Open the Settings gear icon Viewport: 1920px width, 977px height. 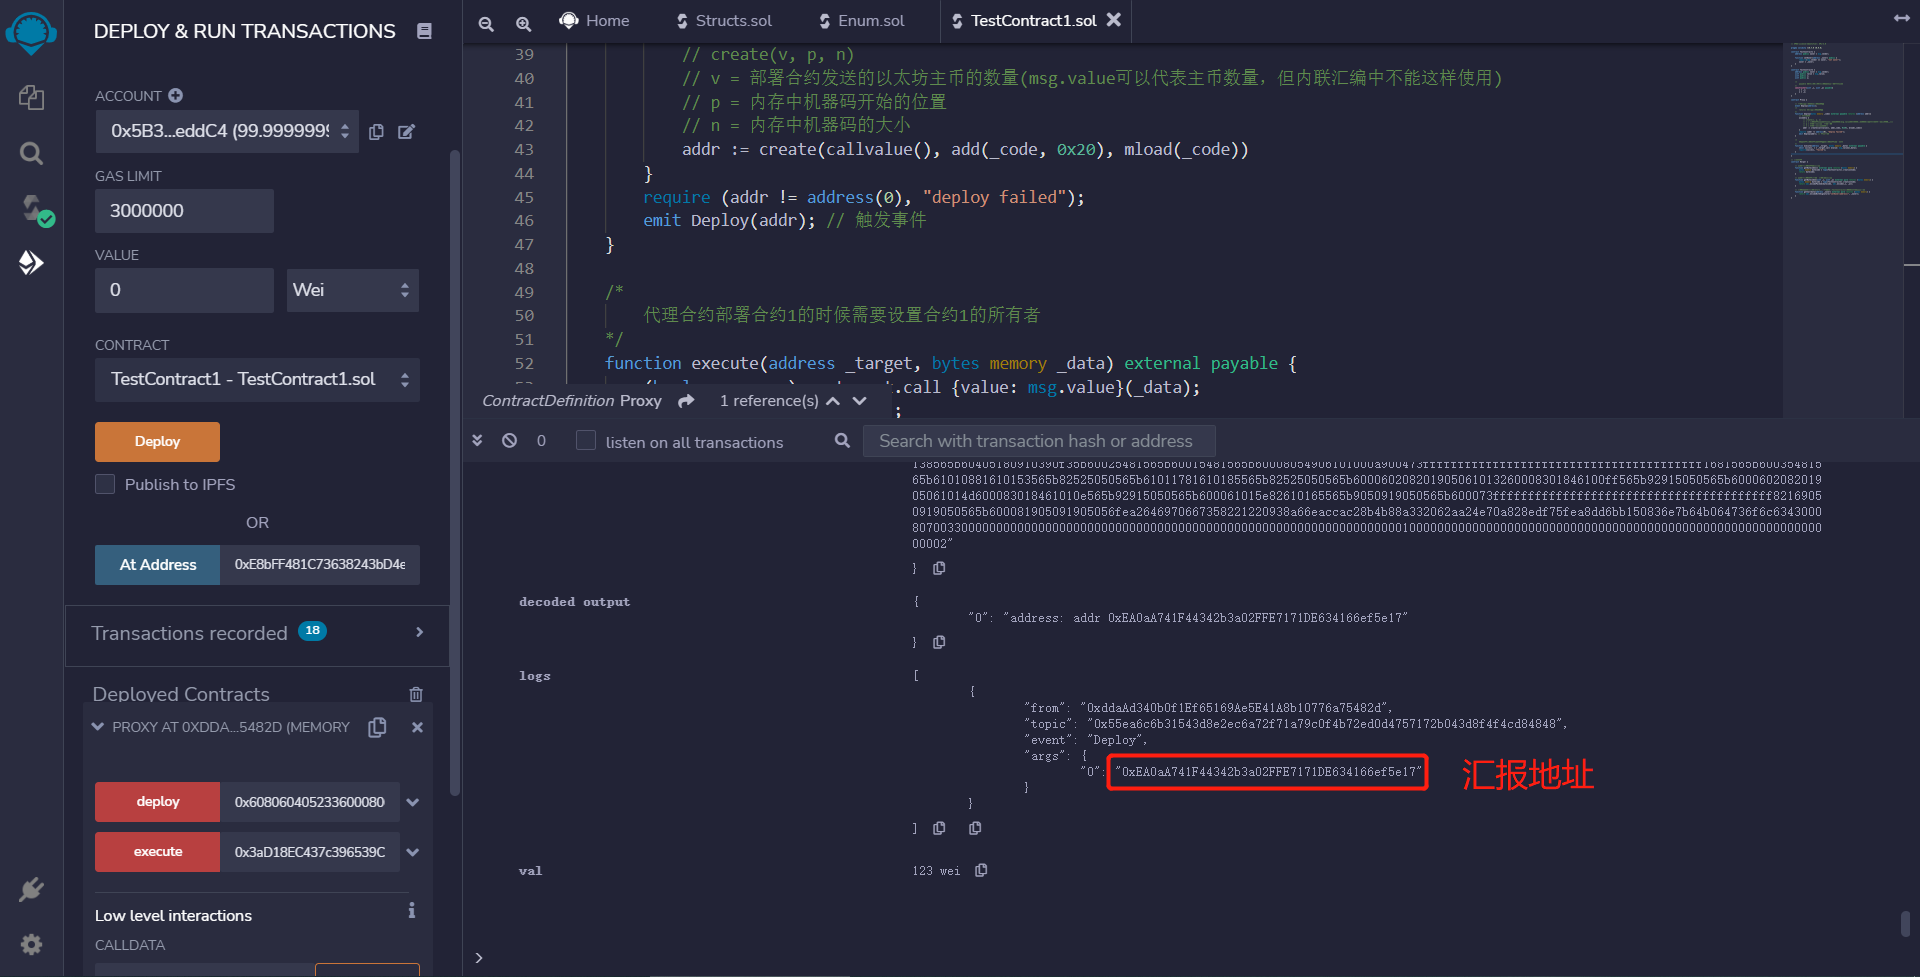click(x=31, y=944)
